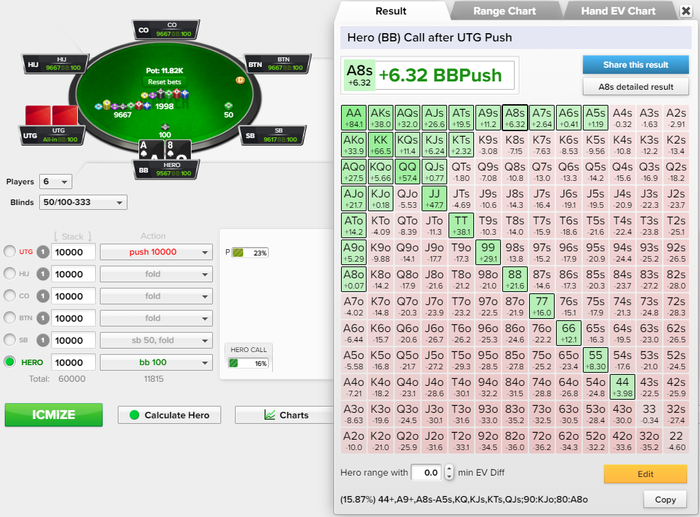Select the A2o cell in range chart
The image size is (700, 517).
click(x=354, y=440)
